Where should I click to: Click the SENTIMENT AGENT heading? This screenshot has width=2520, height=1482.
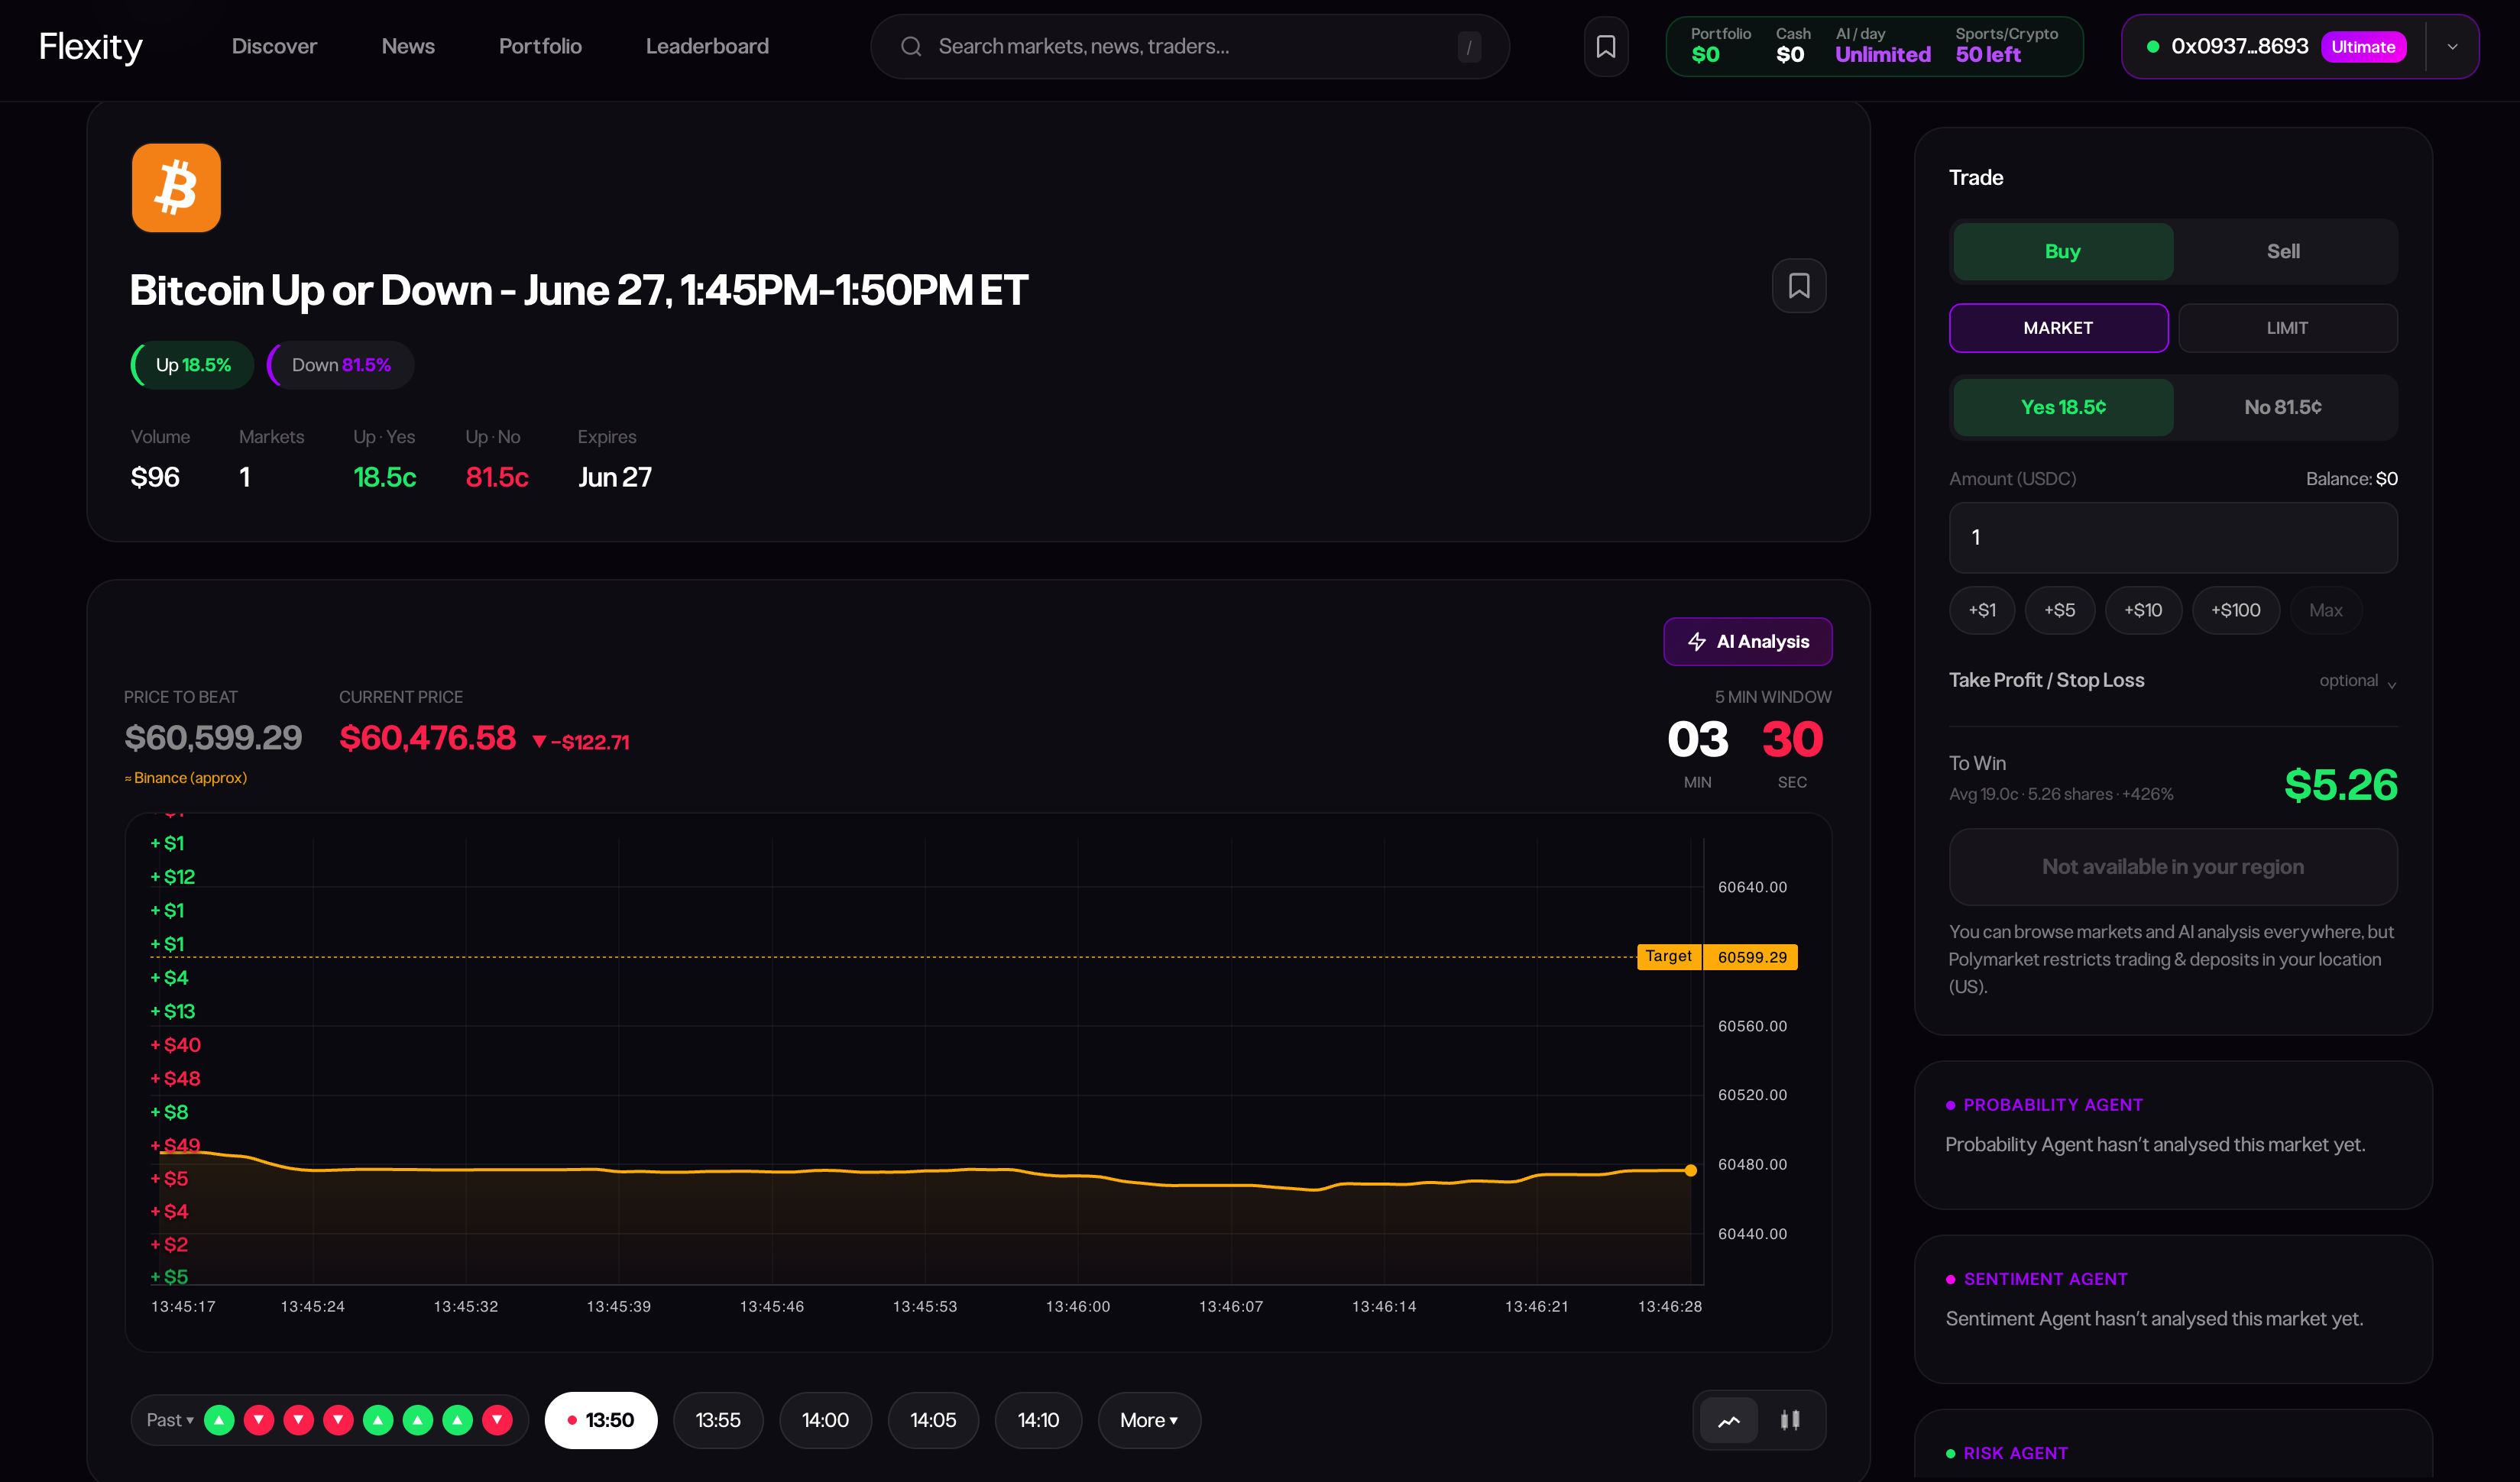(2045, 1279)
